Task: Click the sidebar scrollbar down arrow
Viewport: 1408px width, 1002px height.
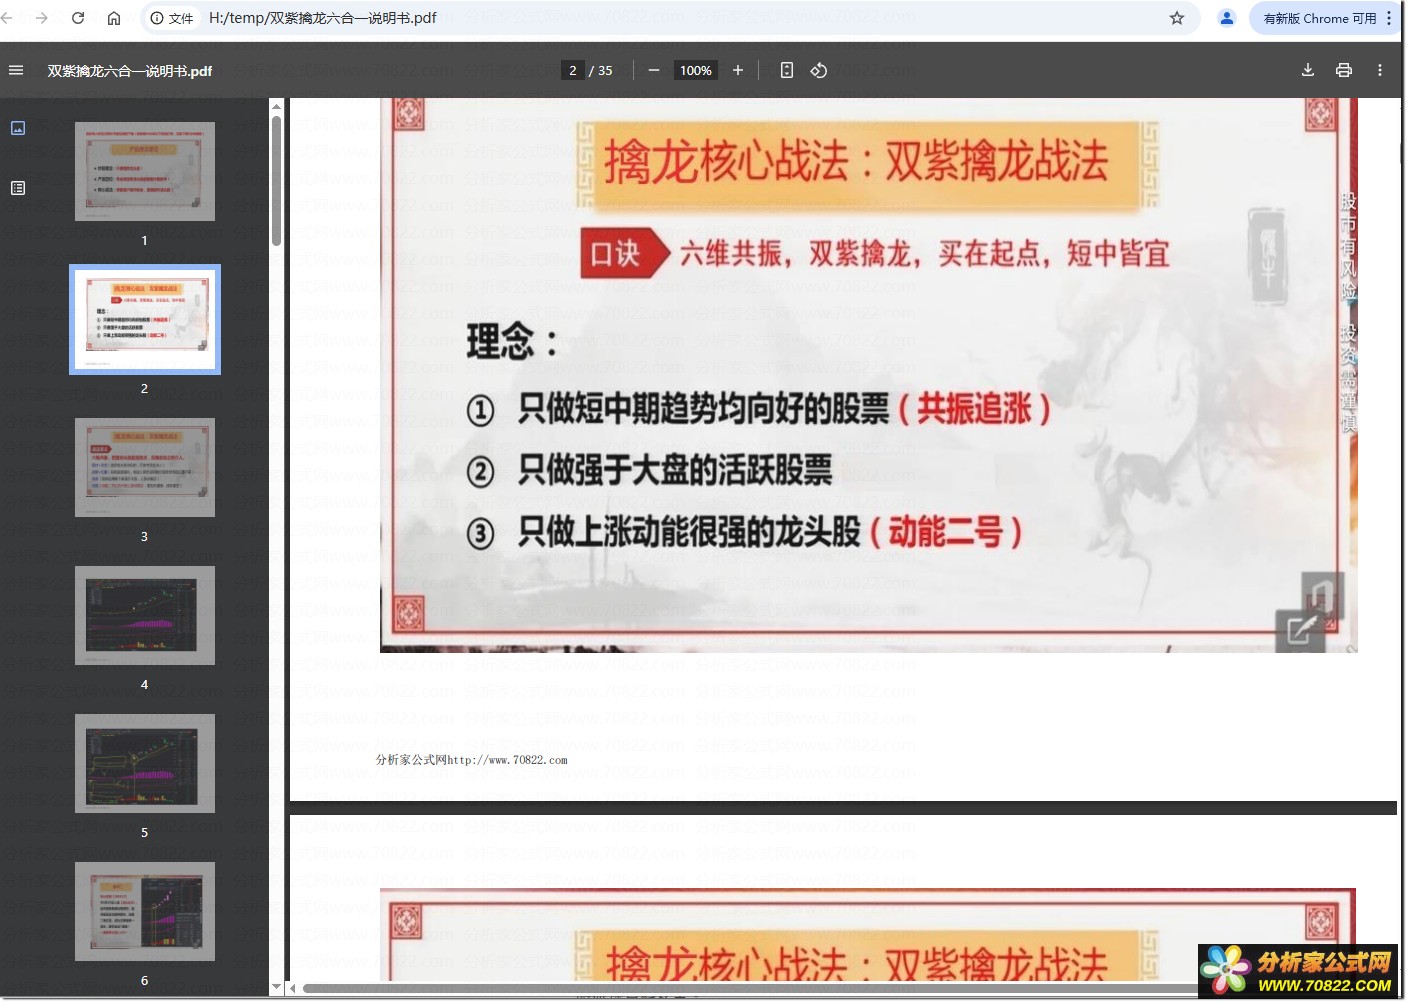Action: pos(276,988)
